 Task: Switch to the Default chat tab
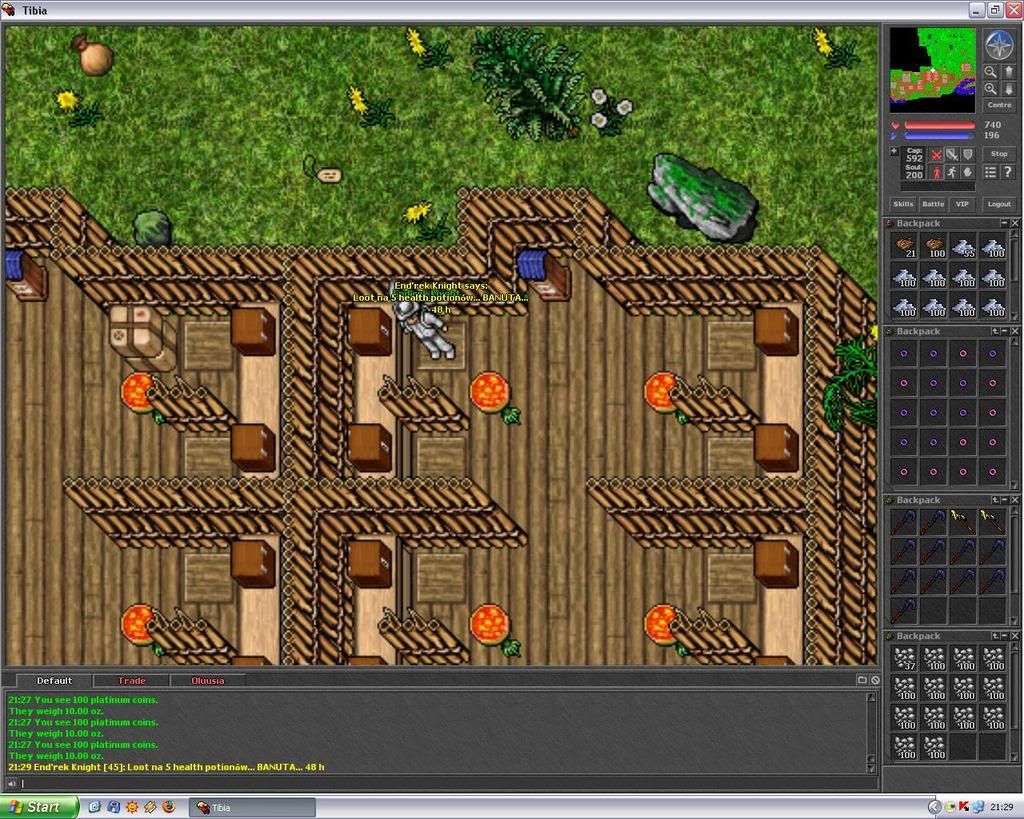click(54, 681)
